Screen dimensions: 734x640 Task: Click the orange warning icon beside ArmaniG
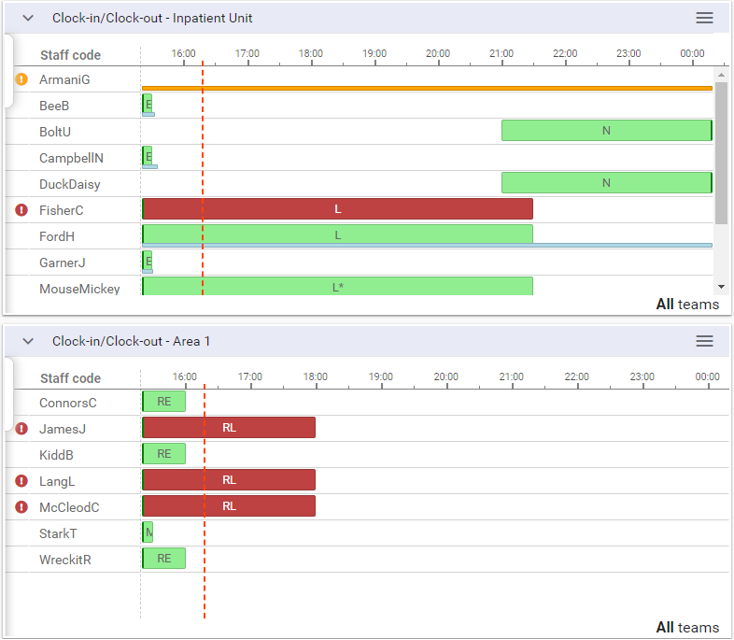pyautogui.click(x=22, y=79)
